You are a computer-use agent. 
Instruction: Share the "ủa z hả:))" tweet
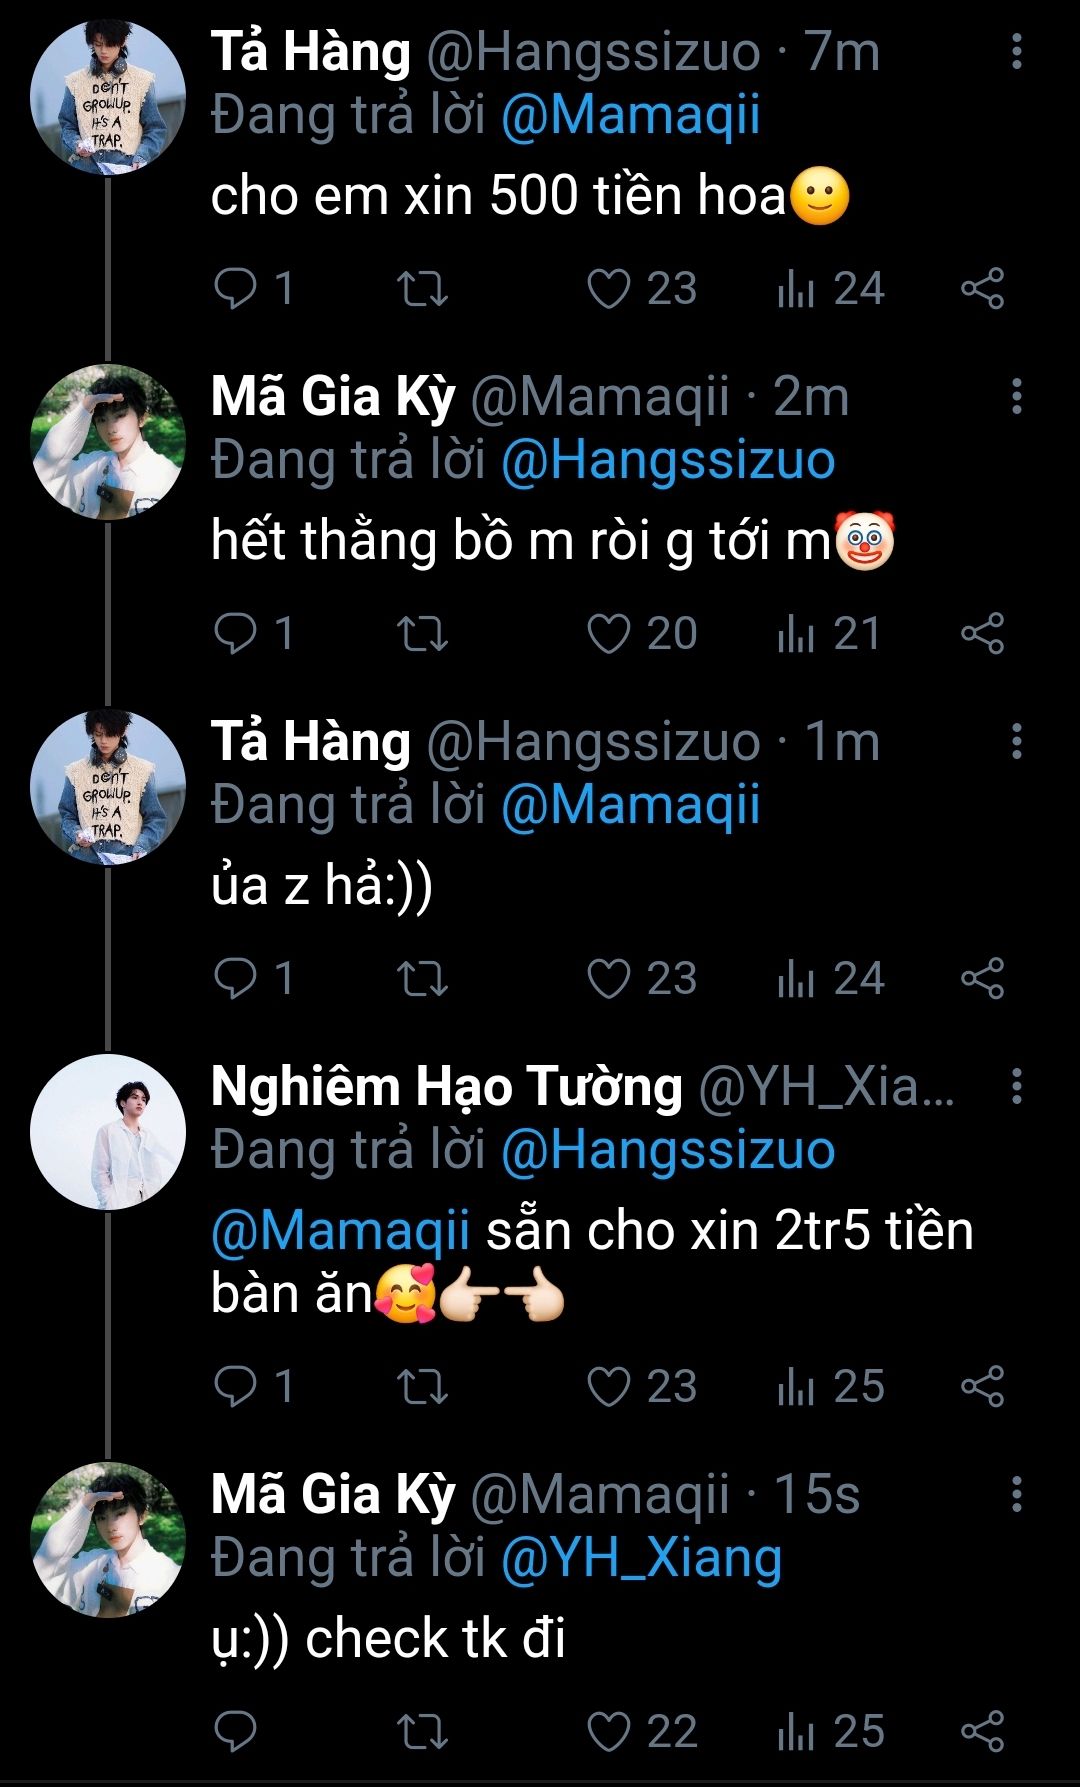point(982,979)
